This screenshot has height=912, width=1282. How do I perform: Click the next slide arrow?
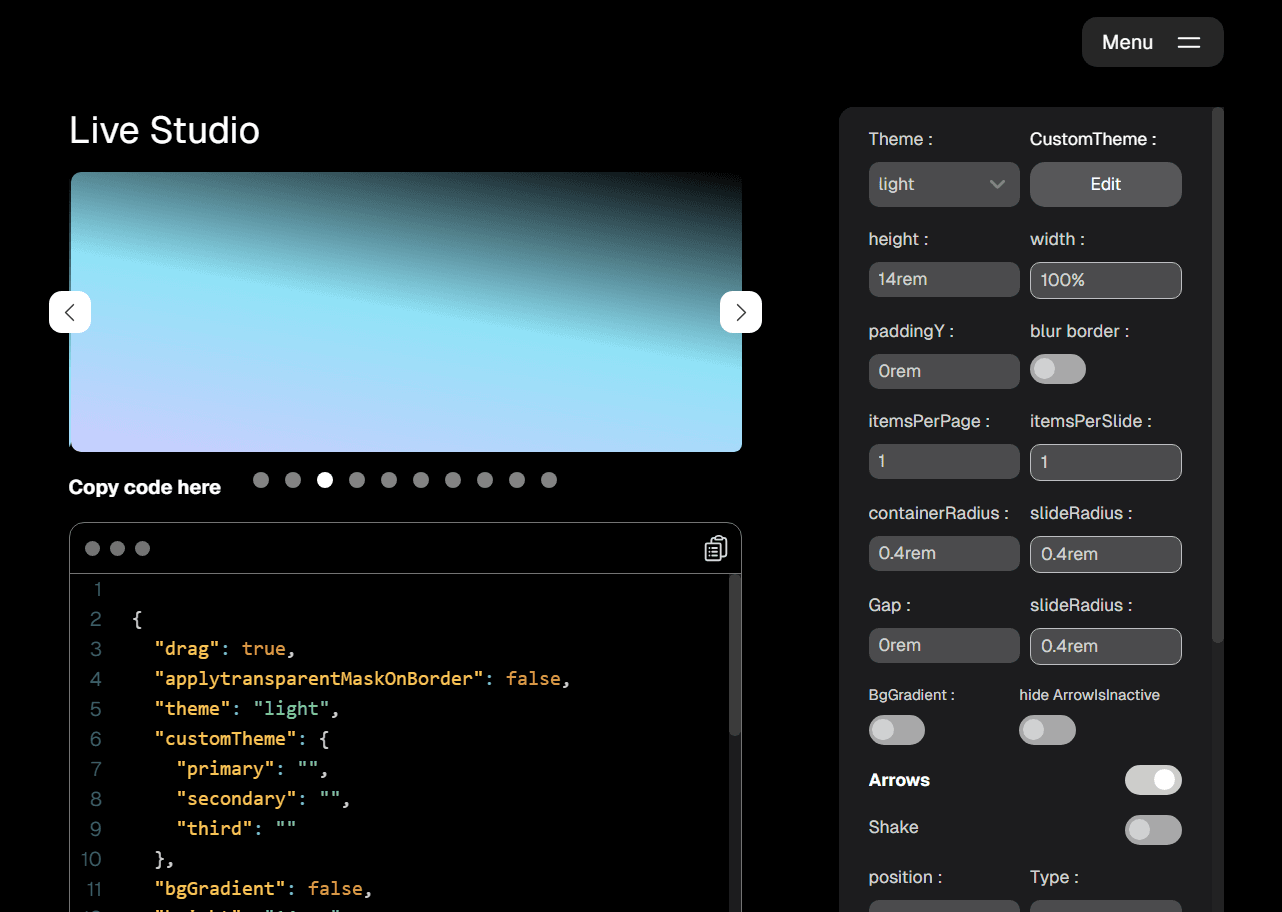[741, 312]
